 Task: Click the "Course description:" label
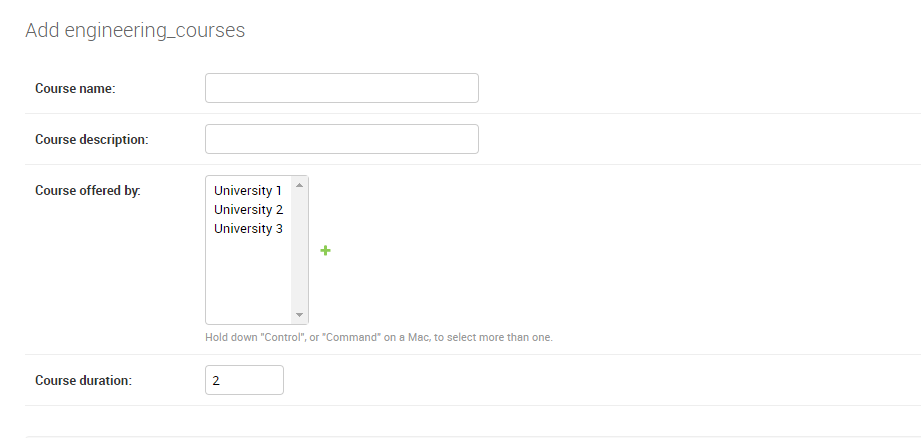click(91, 140)
